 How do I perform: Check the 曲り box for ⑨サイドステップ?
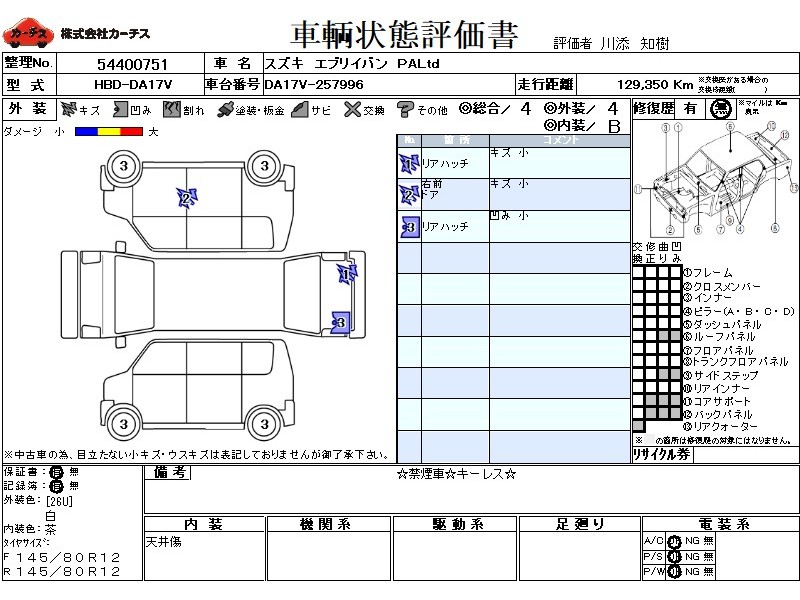pos(663,374)
